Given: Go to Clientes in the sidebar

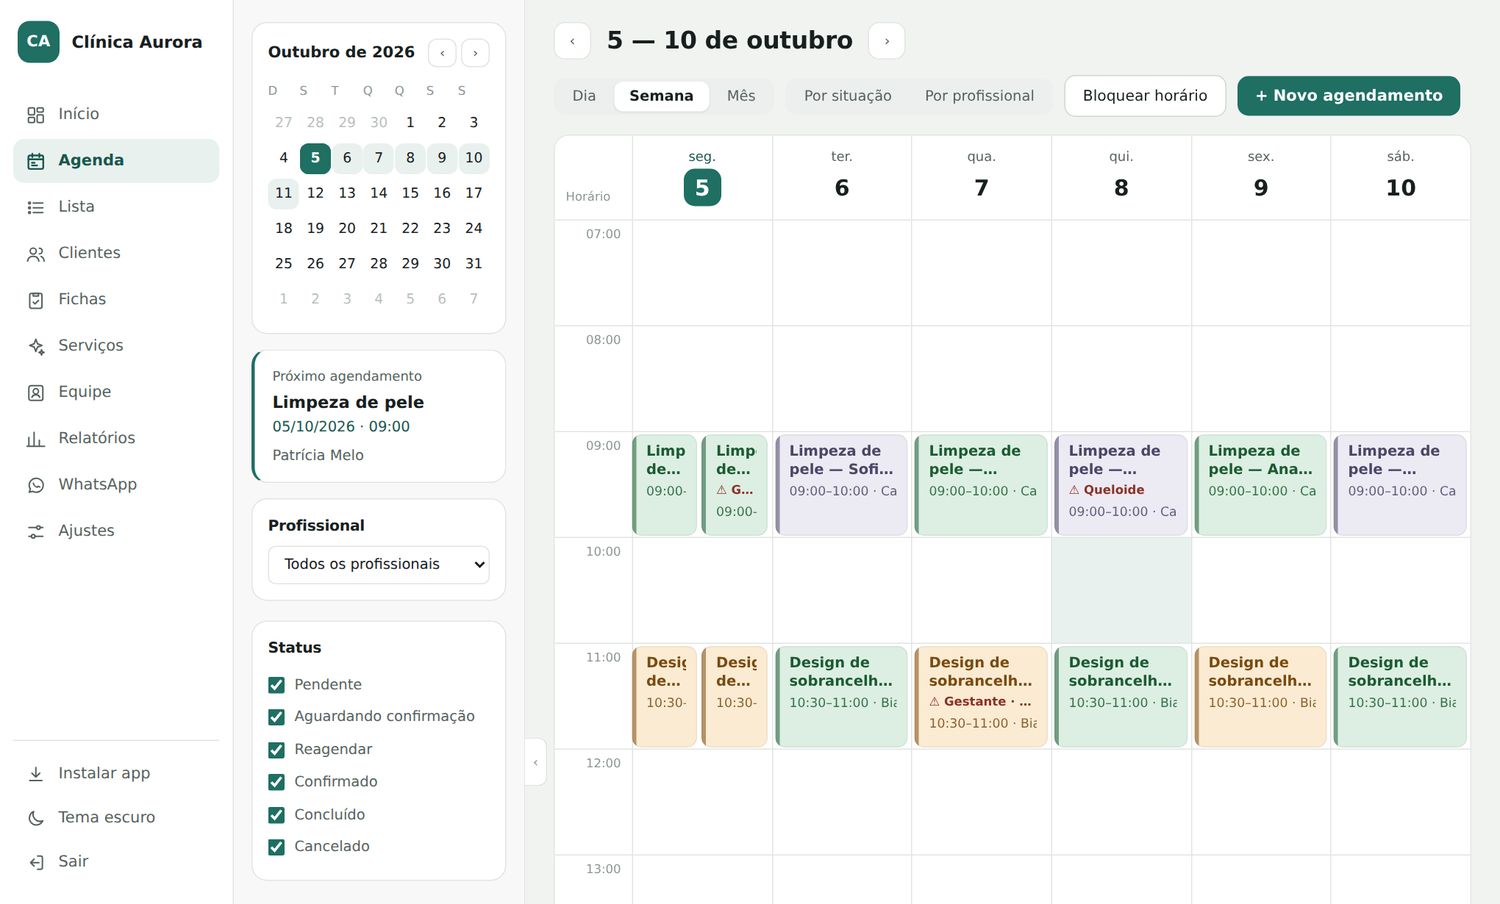Looking at the screenshot, I should click(x=116, y=253).
